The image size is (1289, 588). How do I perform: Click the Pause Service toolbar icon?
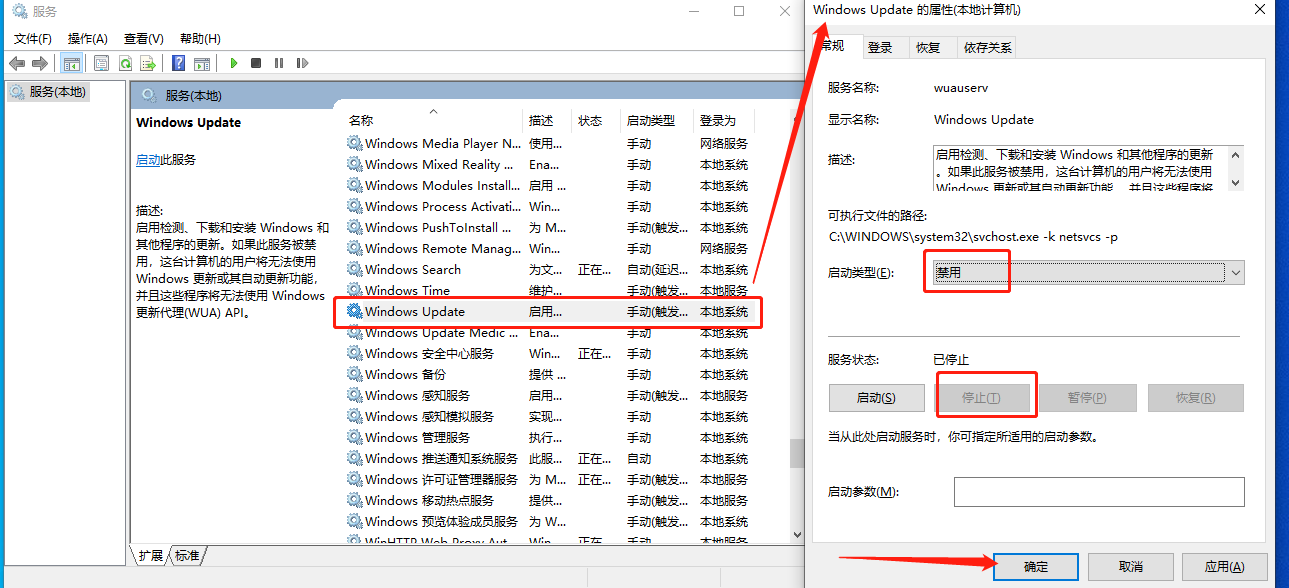coord(279,63)
